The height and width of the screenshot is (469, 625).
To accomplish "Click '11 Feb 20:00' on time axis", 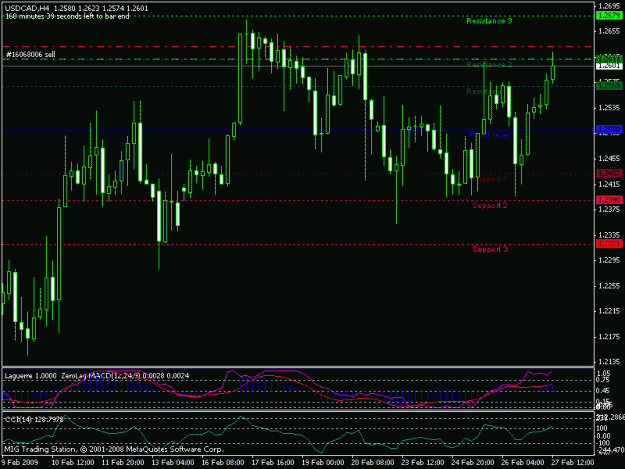I will [123, 463].
